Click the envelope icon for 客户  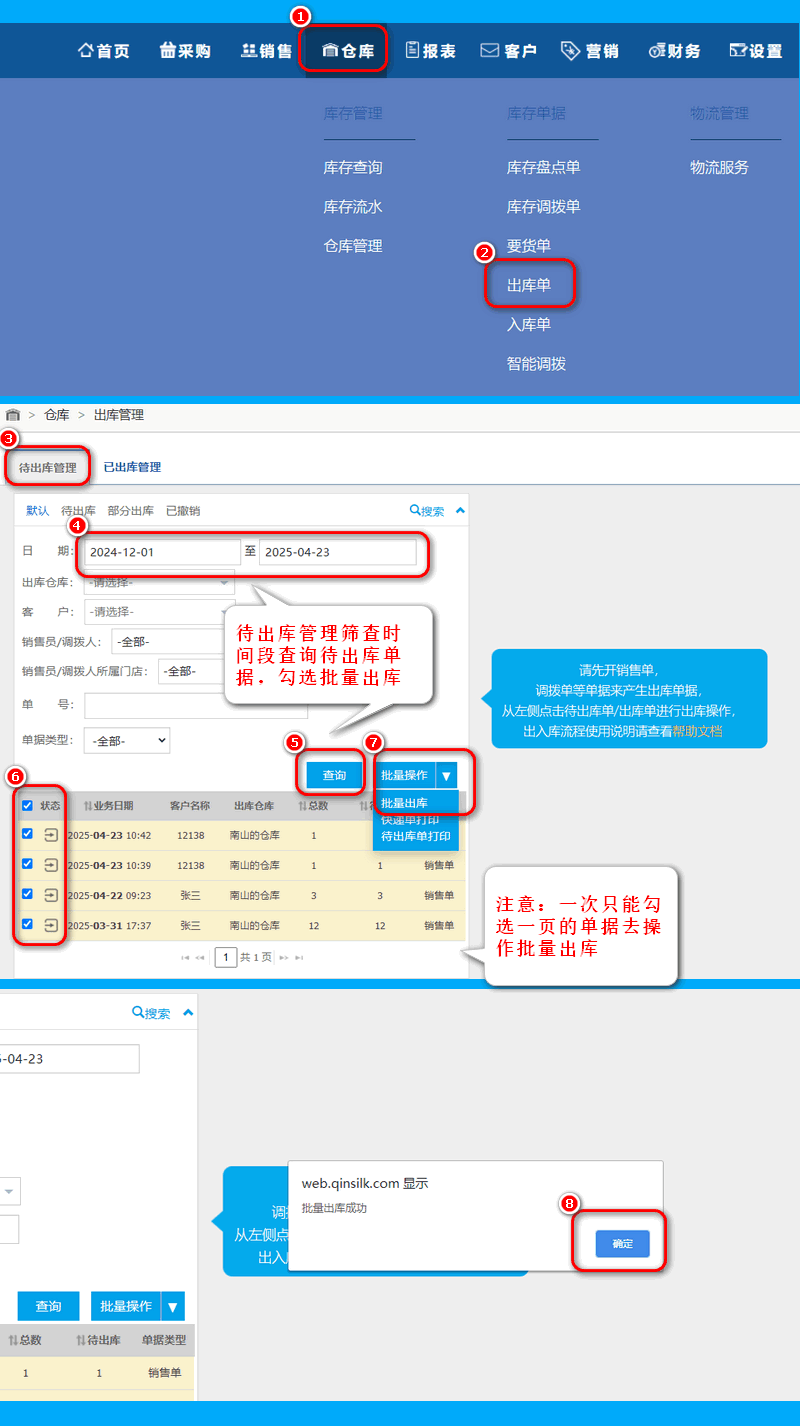(x=490, y=51)
